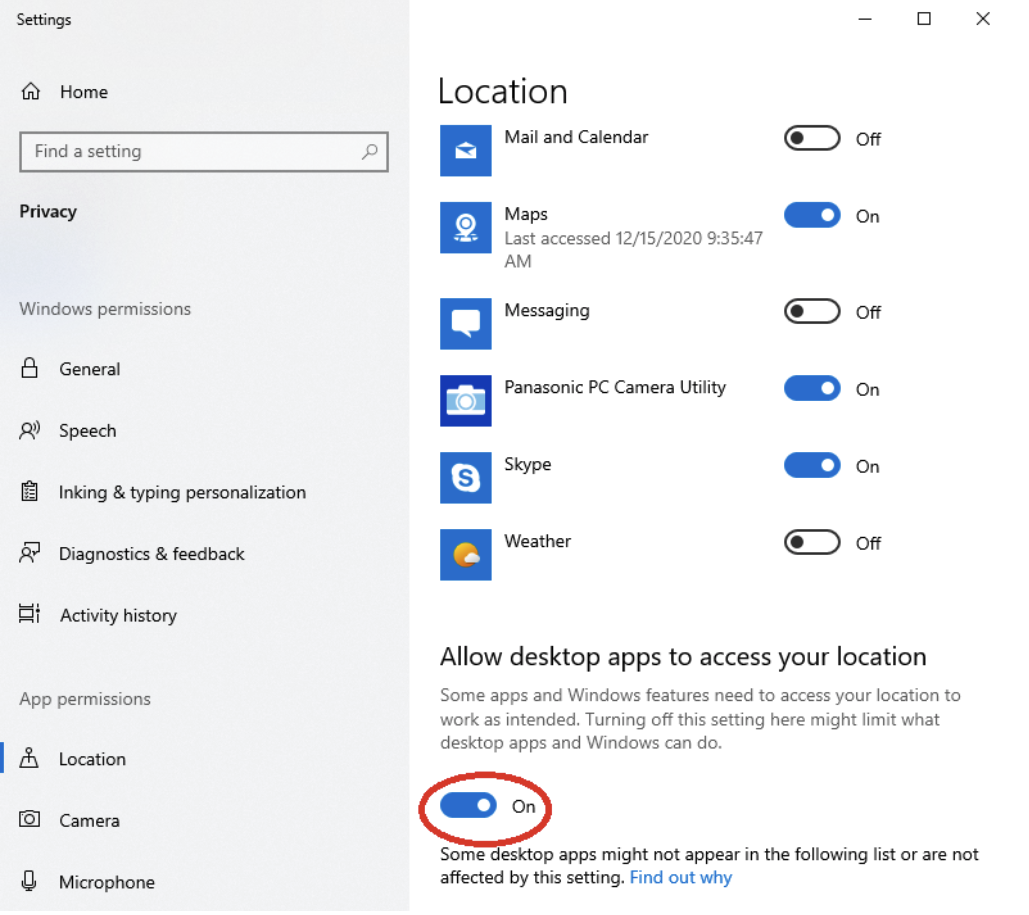Turn off Skype location access
The image size is (1029, 915).
(811, 465)
